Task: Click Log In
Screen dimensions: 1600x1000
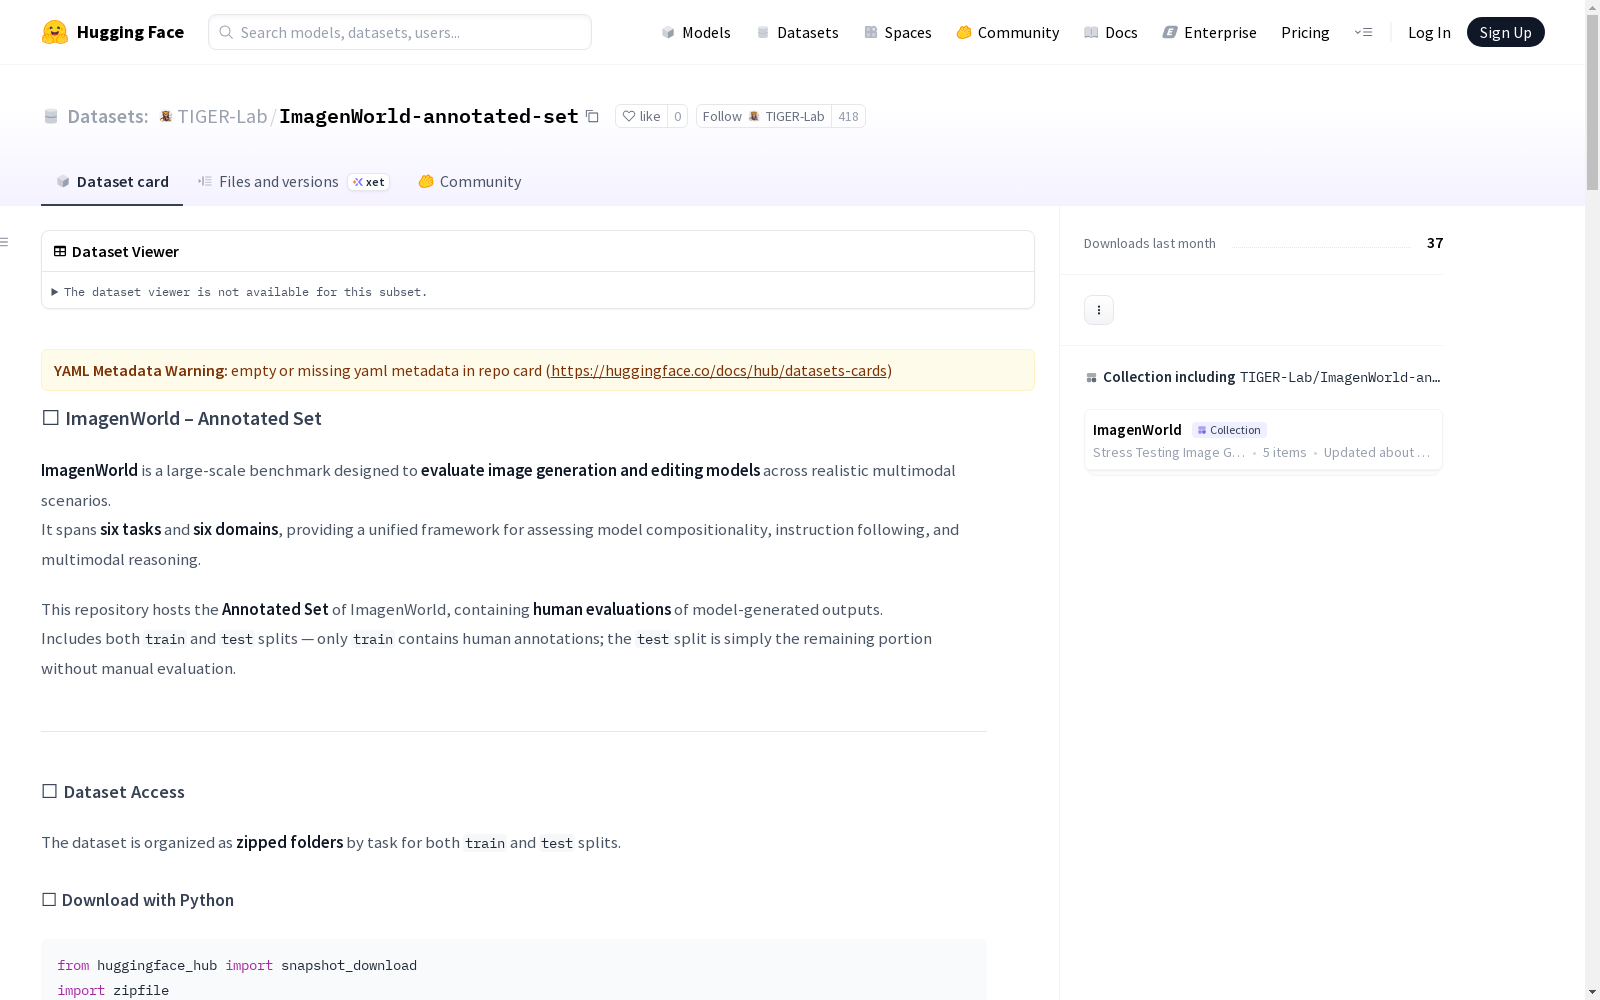Action: 1429,32
